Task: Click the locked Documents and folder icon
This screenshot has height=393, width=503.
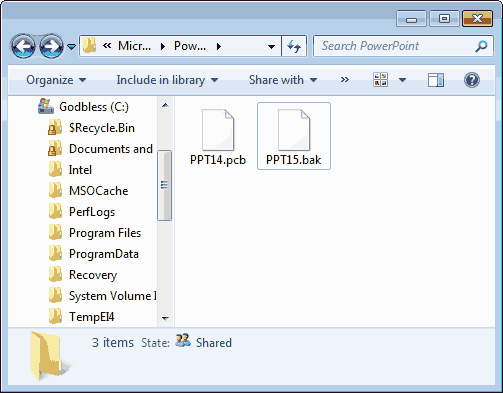Action: [55, 149]
